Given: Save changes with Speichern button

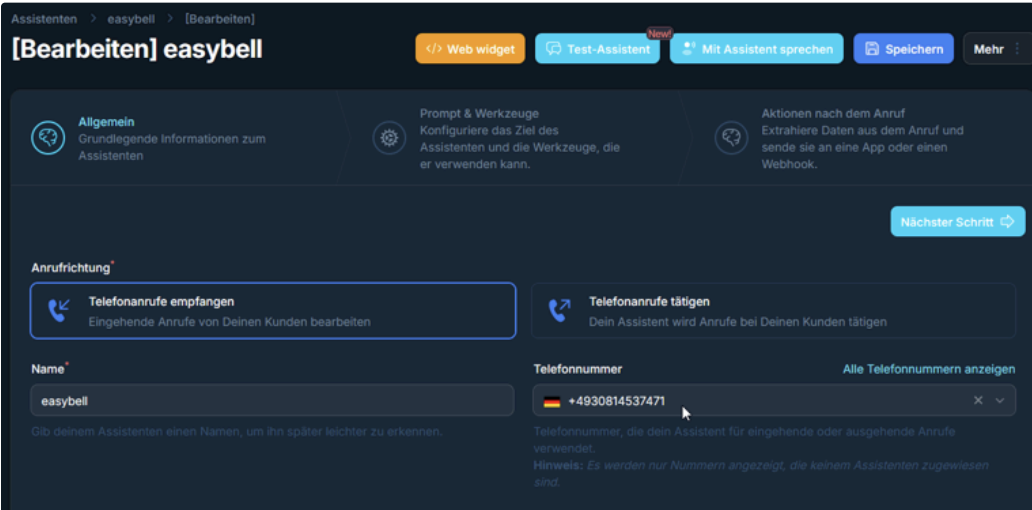Looking at the screenshot, I should pyautogui.click(x=903, y=49).
